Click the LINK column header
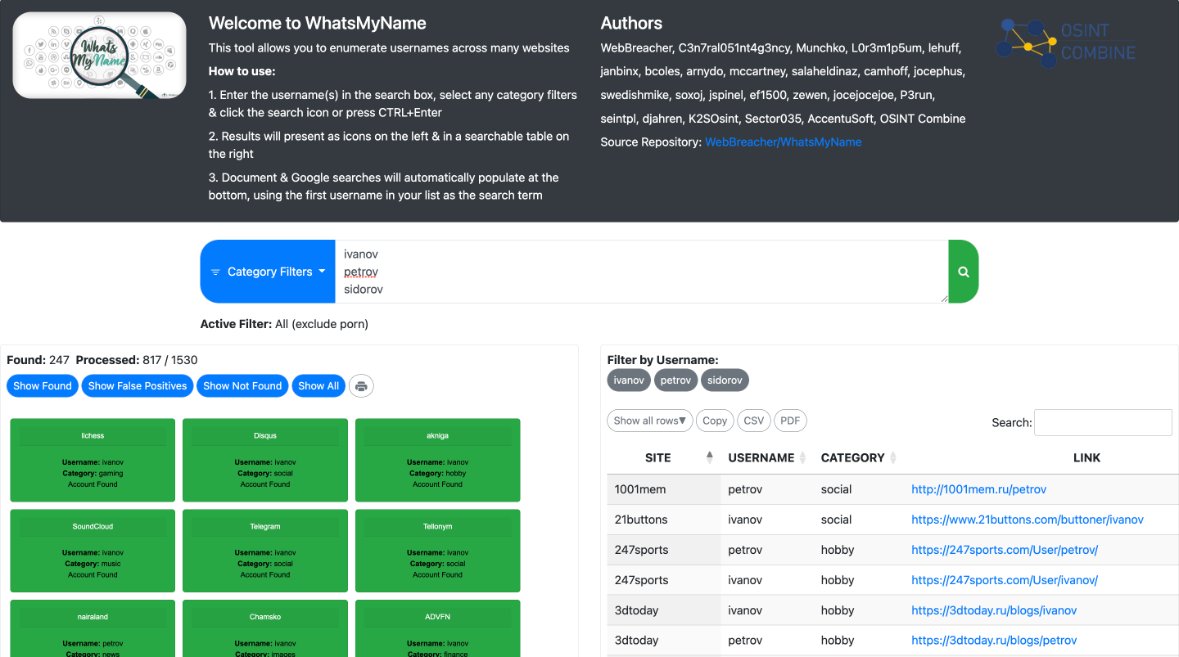Viewport: 1179px width, 657px height. 1086,457
